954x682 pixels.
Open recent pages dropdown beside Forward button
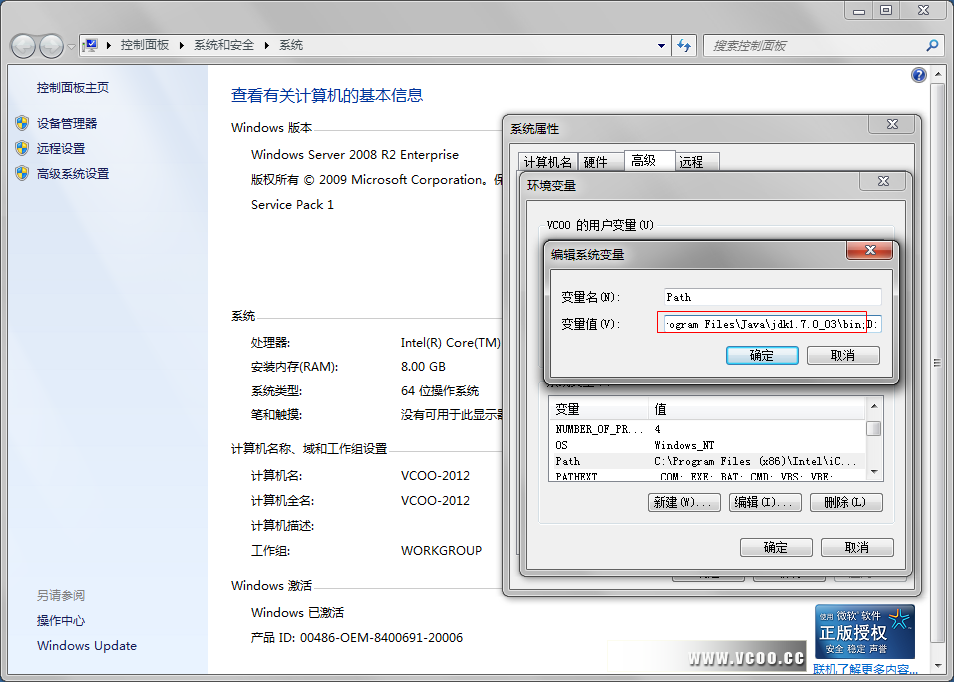coord(71,47)
